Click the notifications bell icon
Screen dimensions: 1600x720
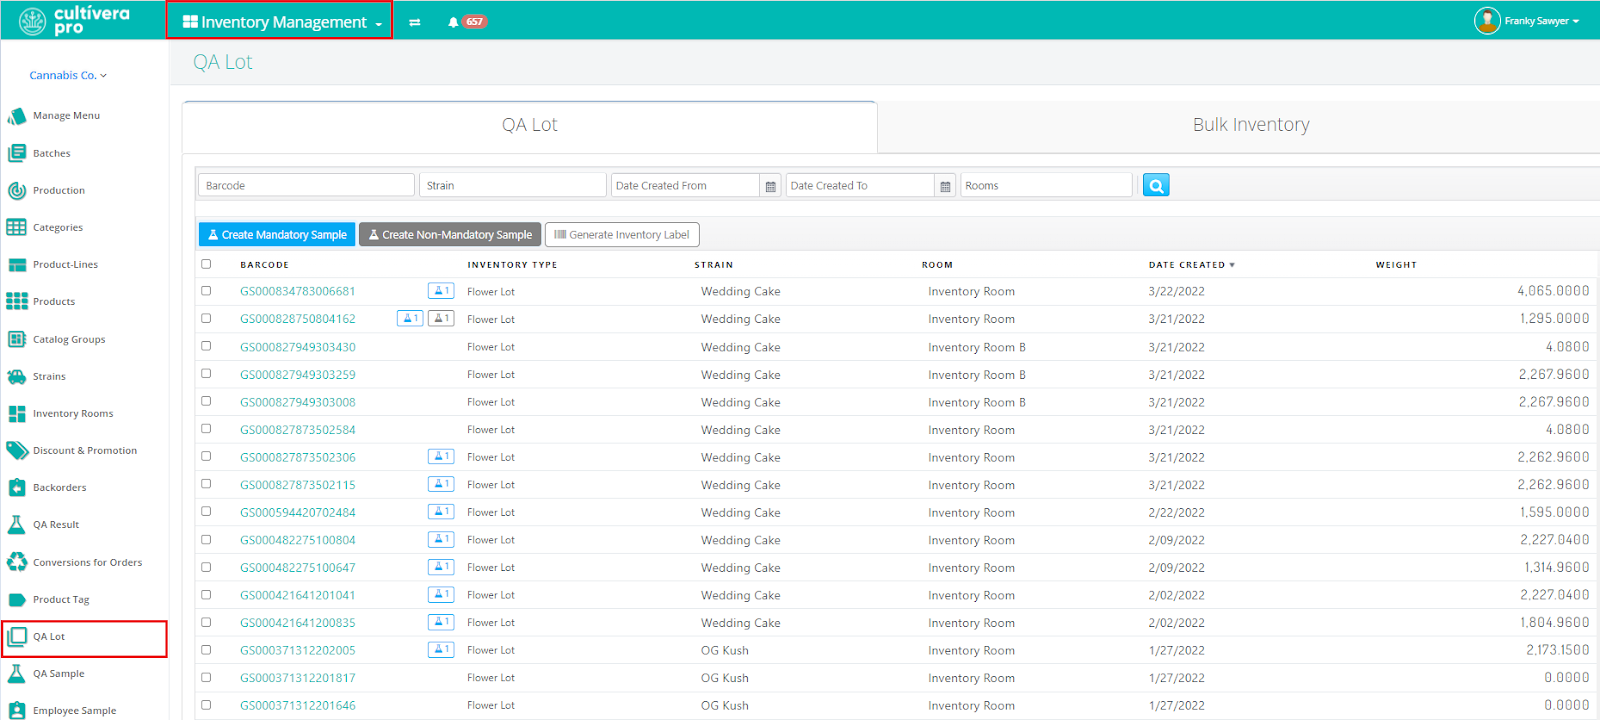tap(453, 22)
